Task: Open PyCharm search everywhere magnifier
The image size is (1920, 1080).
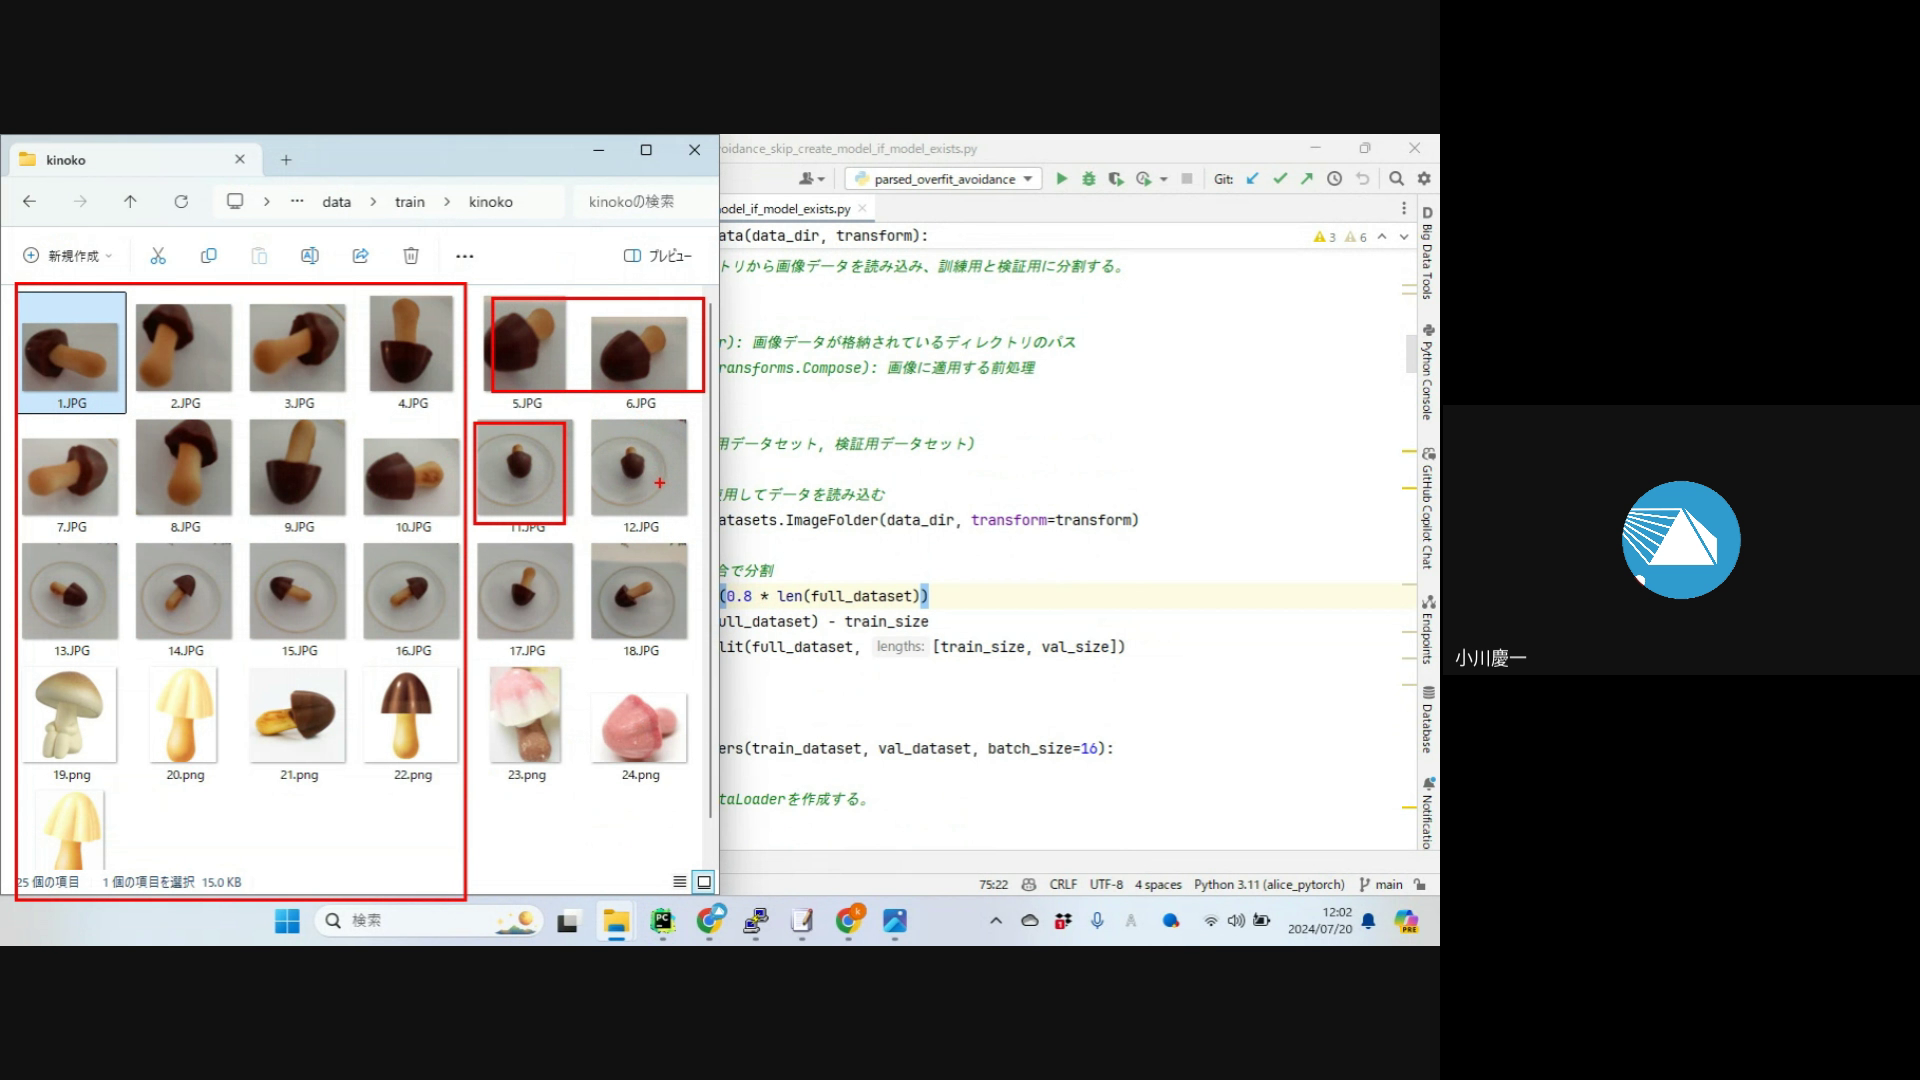Action: (1396, 179)
